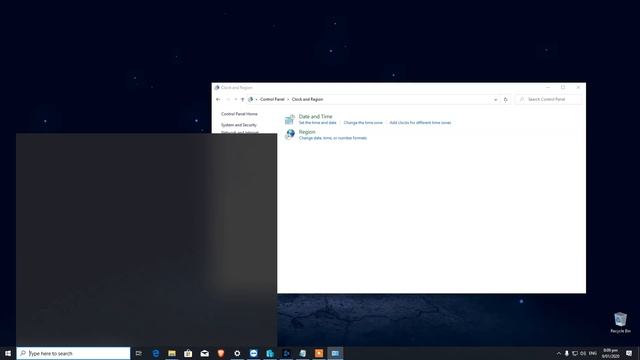Click 'Clock and Region' in the breadcrumb
Viewport: 640px width, 360px height.
pyautogui.click(x=307, y=99)
